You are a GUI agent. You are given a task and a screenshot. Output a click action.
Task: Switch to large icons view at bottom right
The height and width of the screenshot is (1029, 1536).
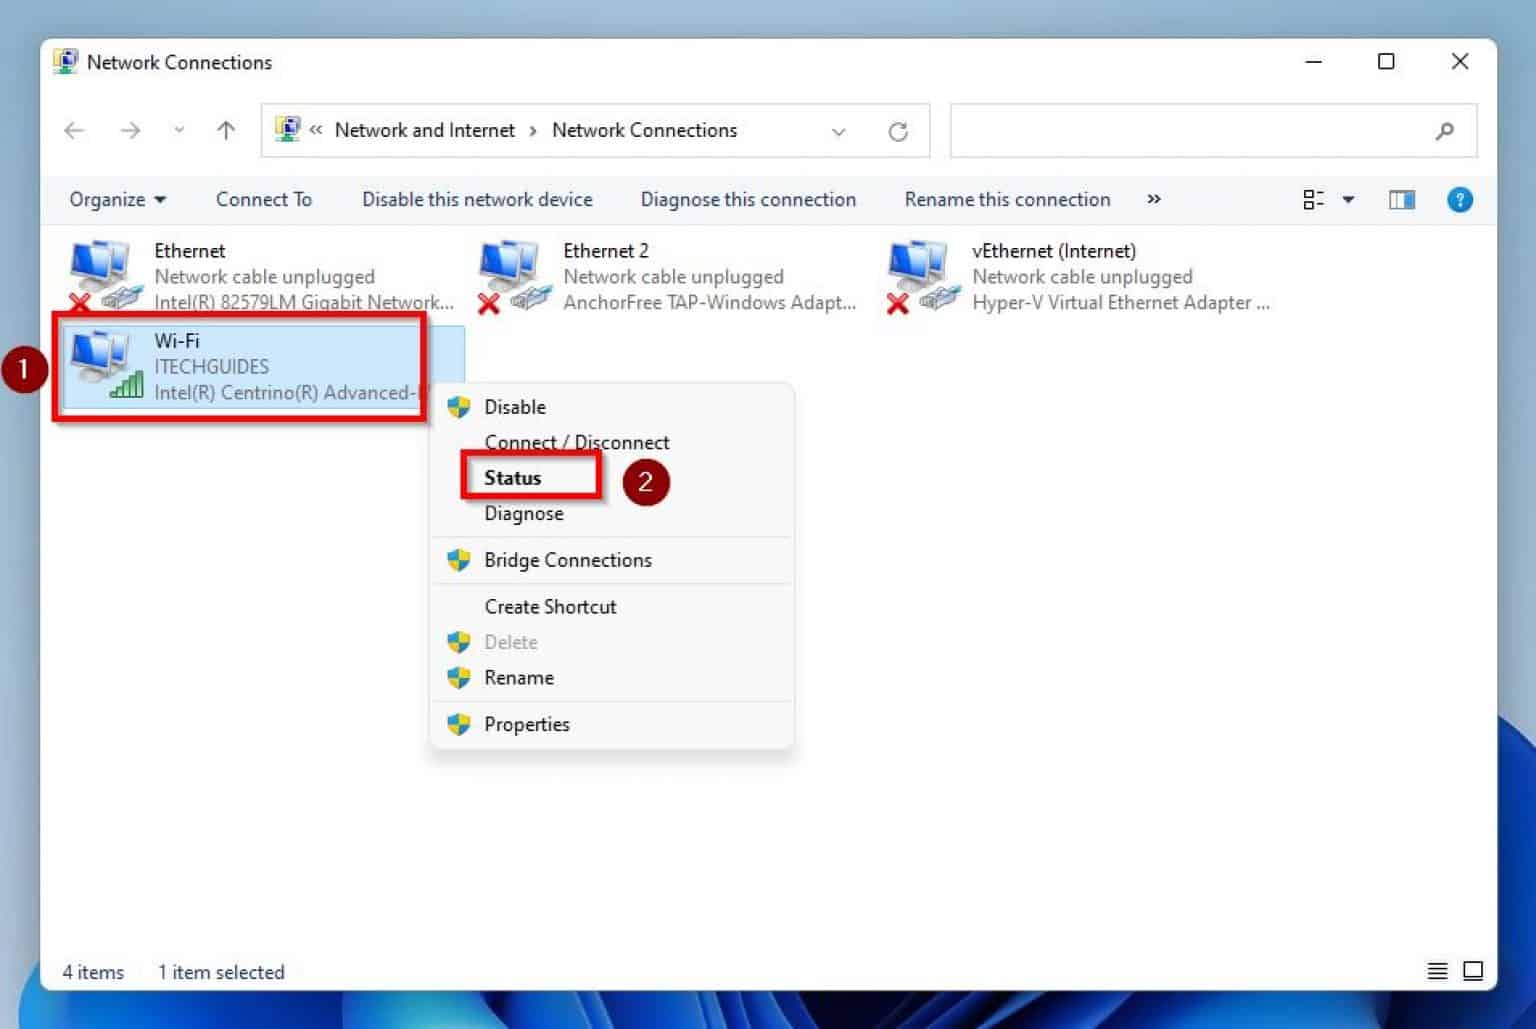point(1474,969)
